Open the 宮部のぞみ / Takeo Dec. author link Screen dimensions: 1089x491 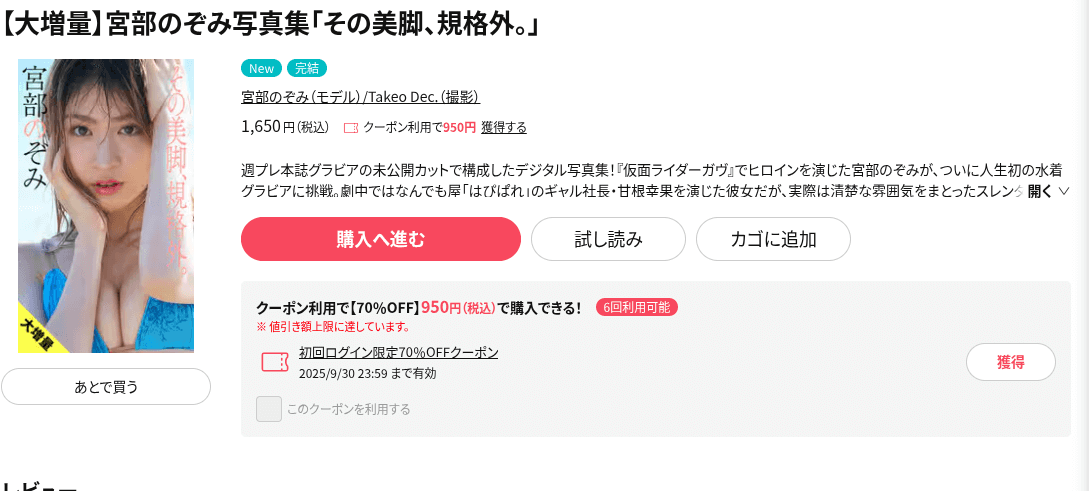point(360,97)
